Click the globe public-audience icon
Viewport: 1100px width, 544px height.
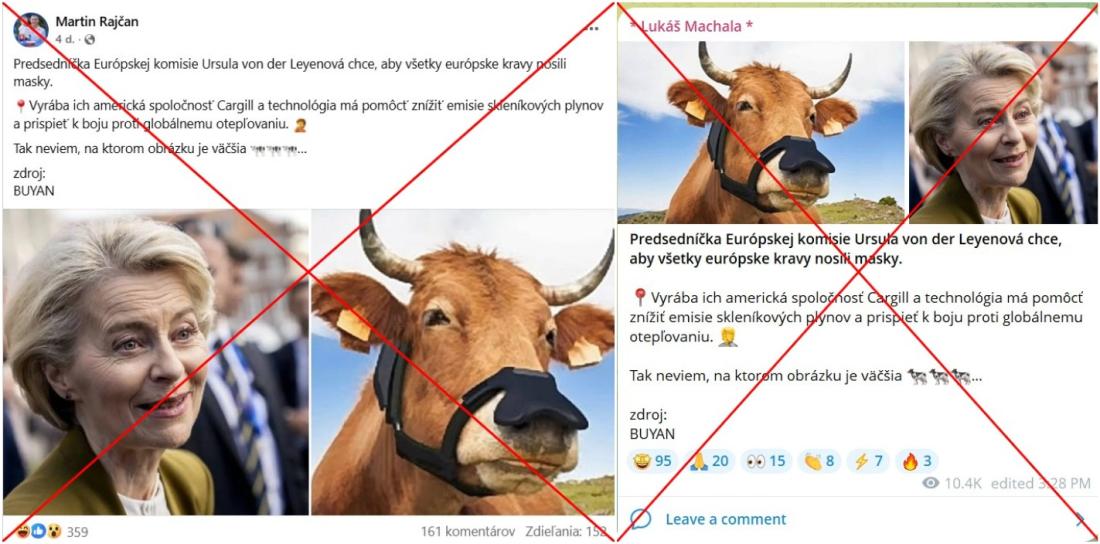[x=90, y=39]
